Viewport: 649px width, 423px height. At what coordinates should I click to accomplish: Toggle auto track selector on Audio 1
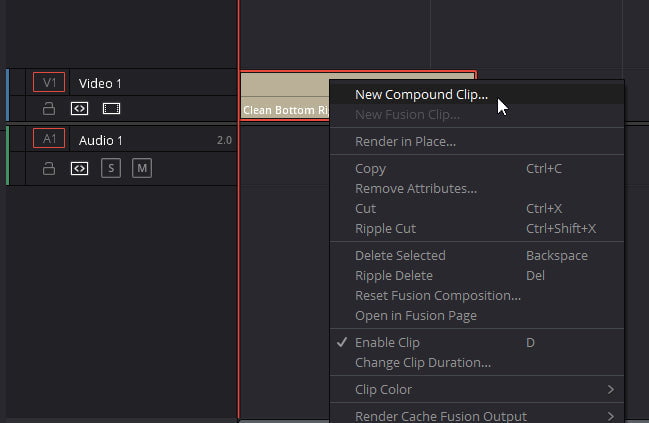coord(79,168)
